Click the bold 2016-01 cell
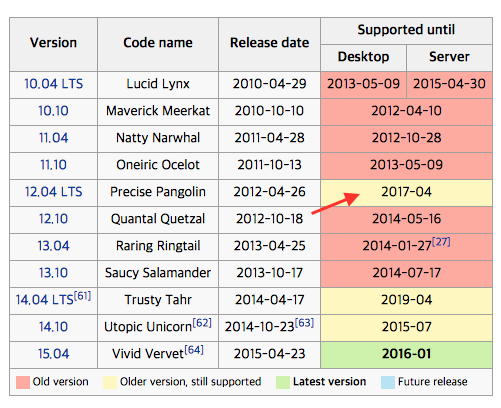This screenshot has width=501, height=408. click(406, 354)
